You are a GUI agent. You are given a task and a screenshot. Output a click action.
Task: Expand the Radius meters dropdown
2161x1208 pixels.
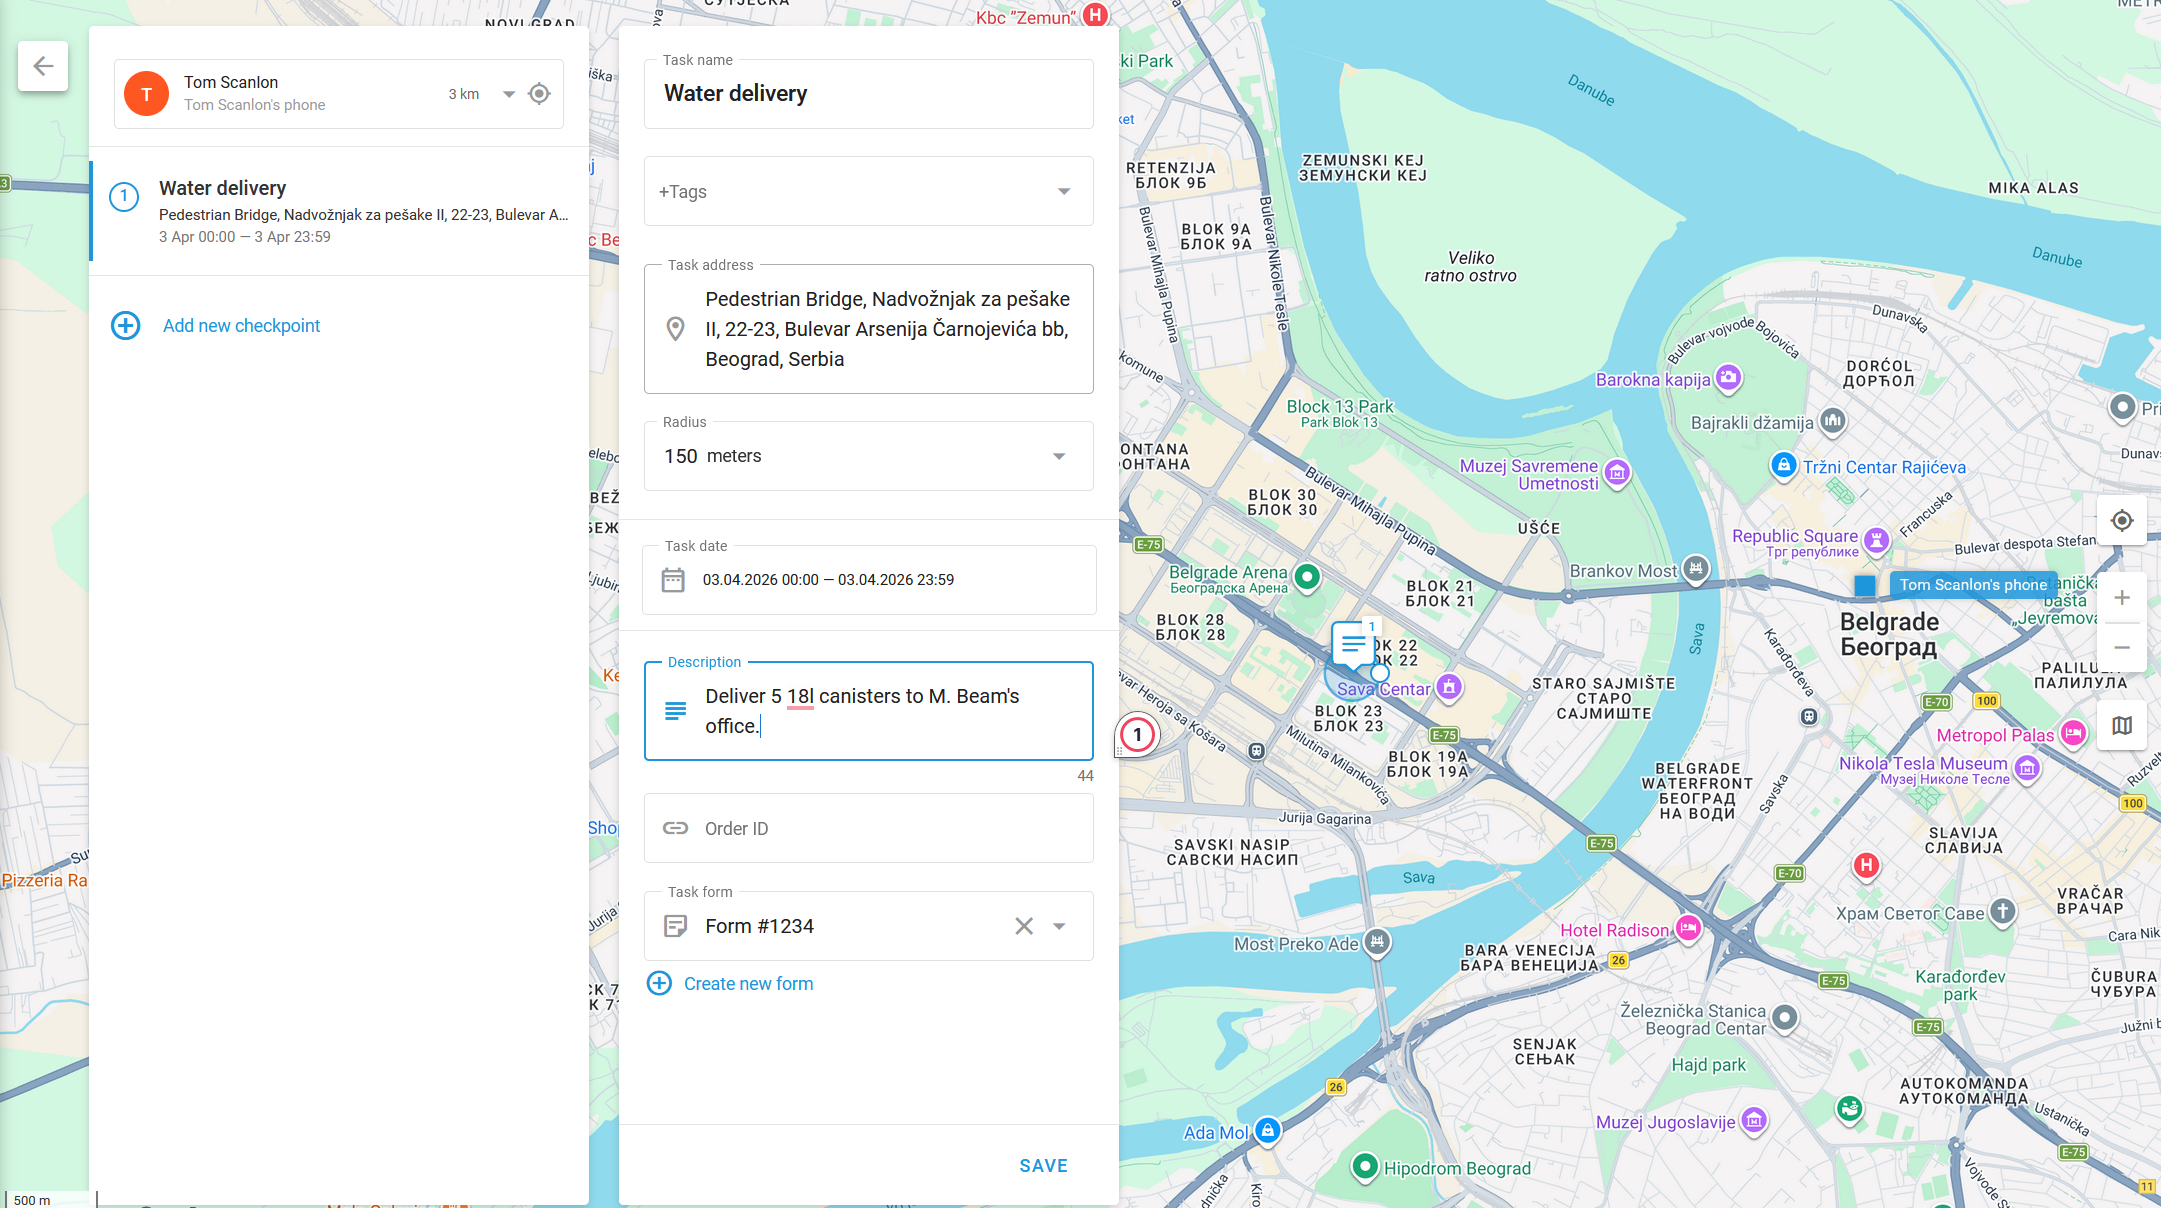tap(1059, 456)
